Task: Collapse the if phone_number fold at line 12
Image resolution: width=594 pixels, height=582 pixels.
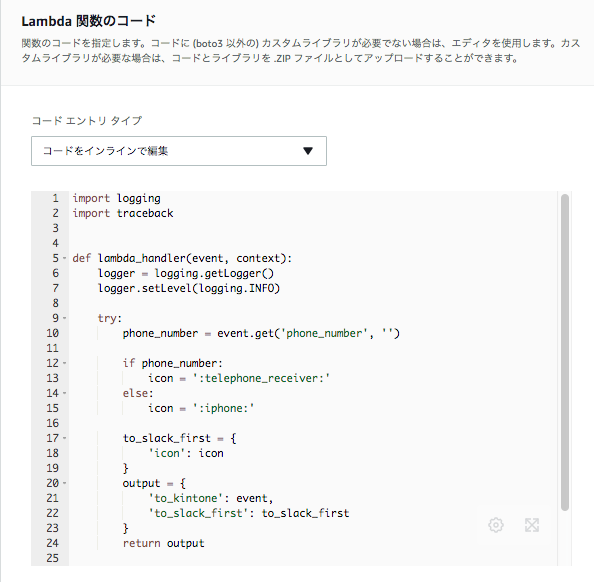Action: tap(64, 363)
